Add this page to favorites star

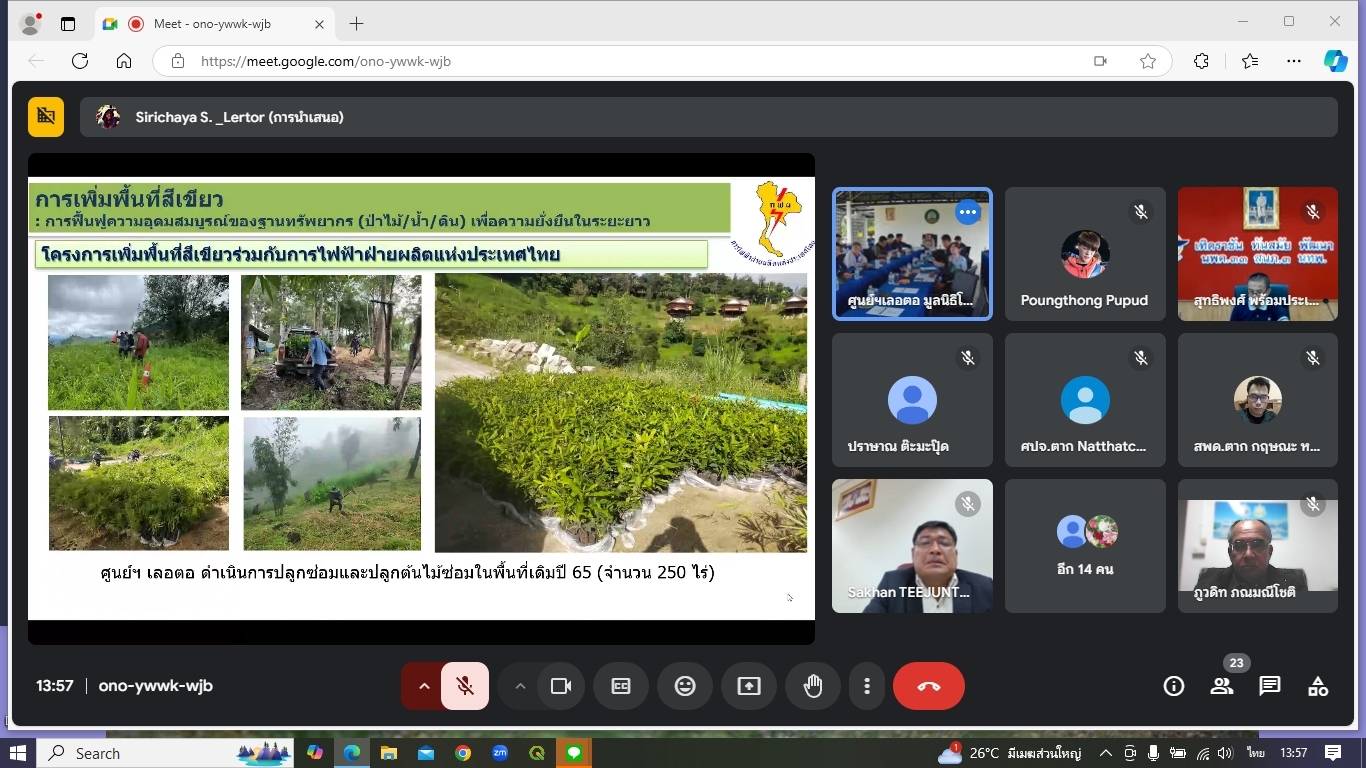click(1148, 61)
